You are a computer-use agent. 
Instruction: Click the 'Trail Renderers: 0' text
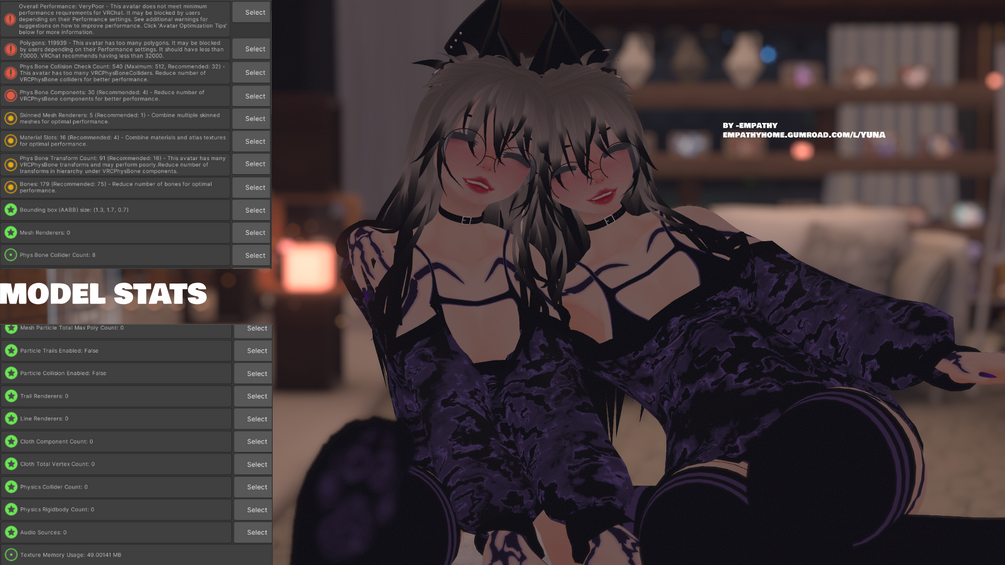click(x=44, y=396)
